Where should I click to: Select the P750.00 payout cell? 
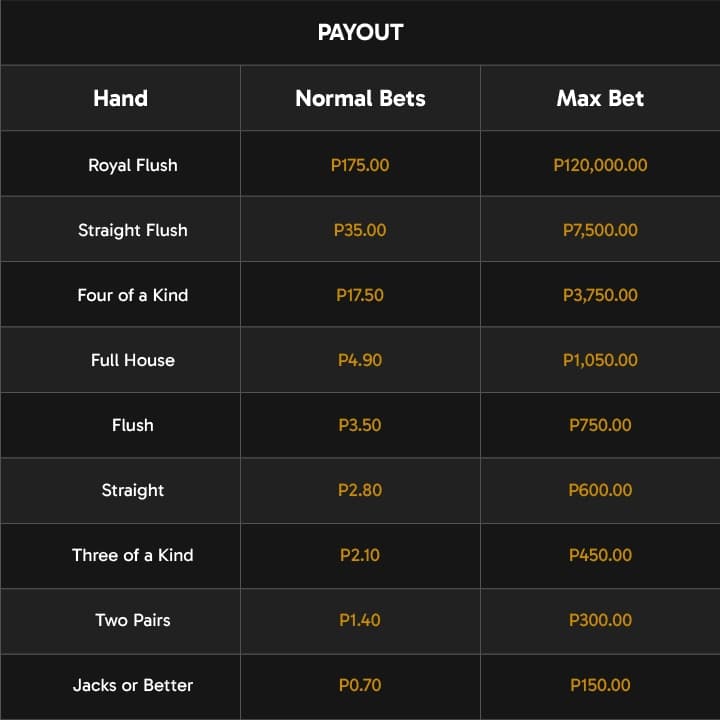point(600,425)
